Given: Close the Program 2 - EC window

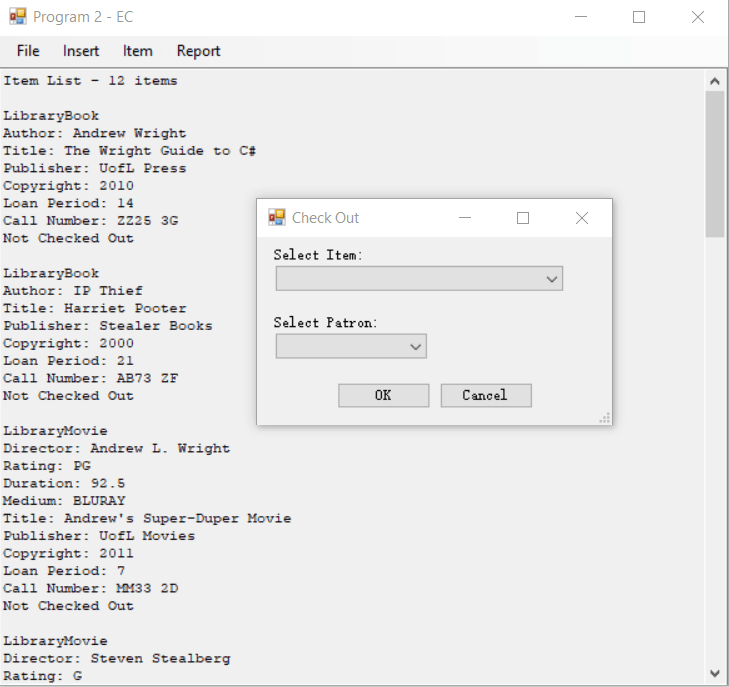Looking at the screenshot, I should pyautogui.click(x=697, y=17).
